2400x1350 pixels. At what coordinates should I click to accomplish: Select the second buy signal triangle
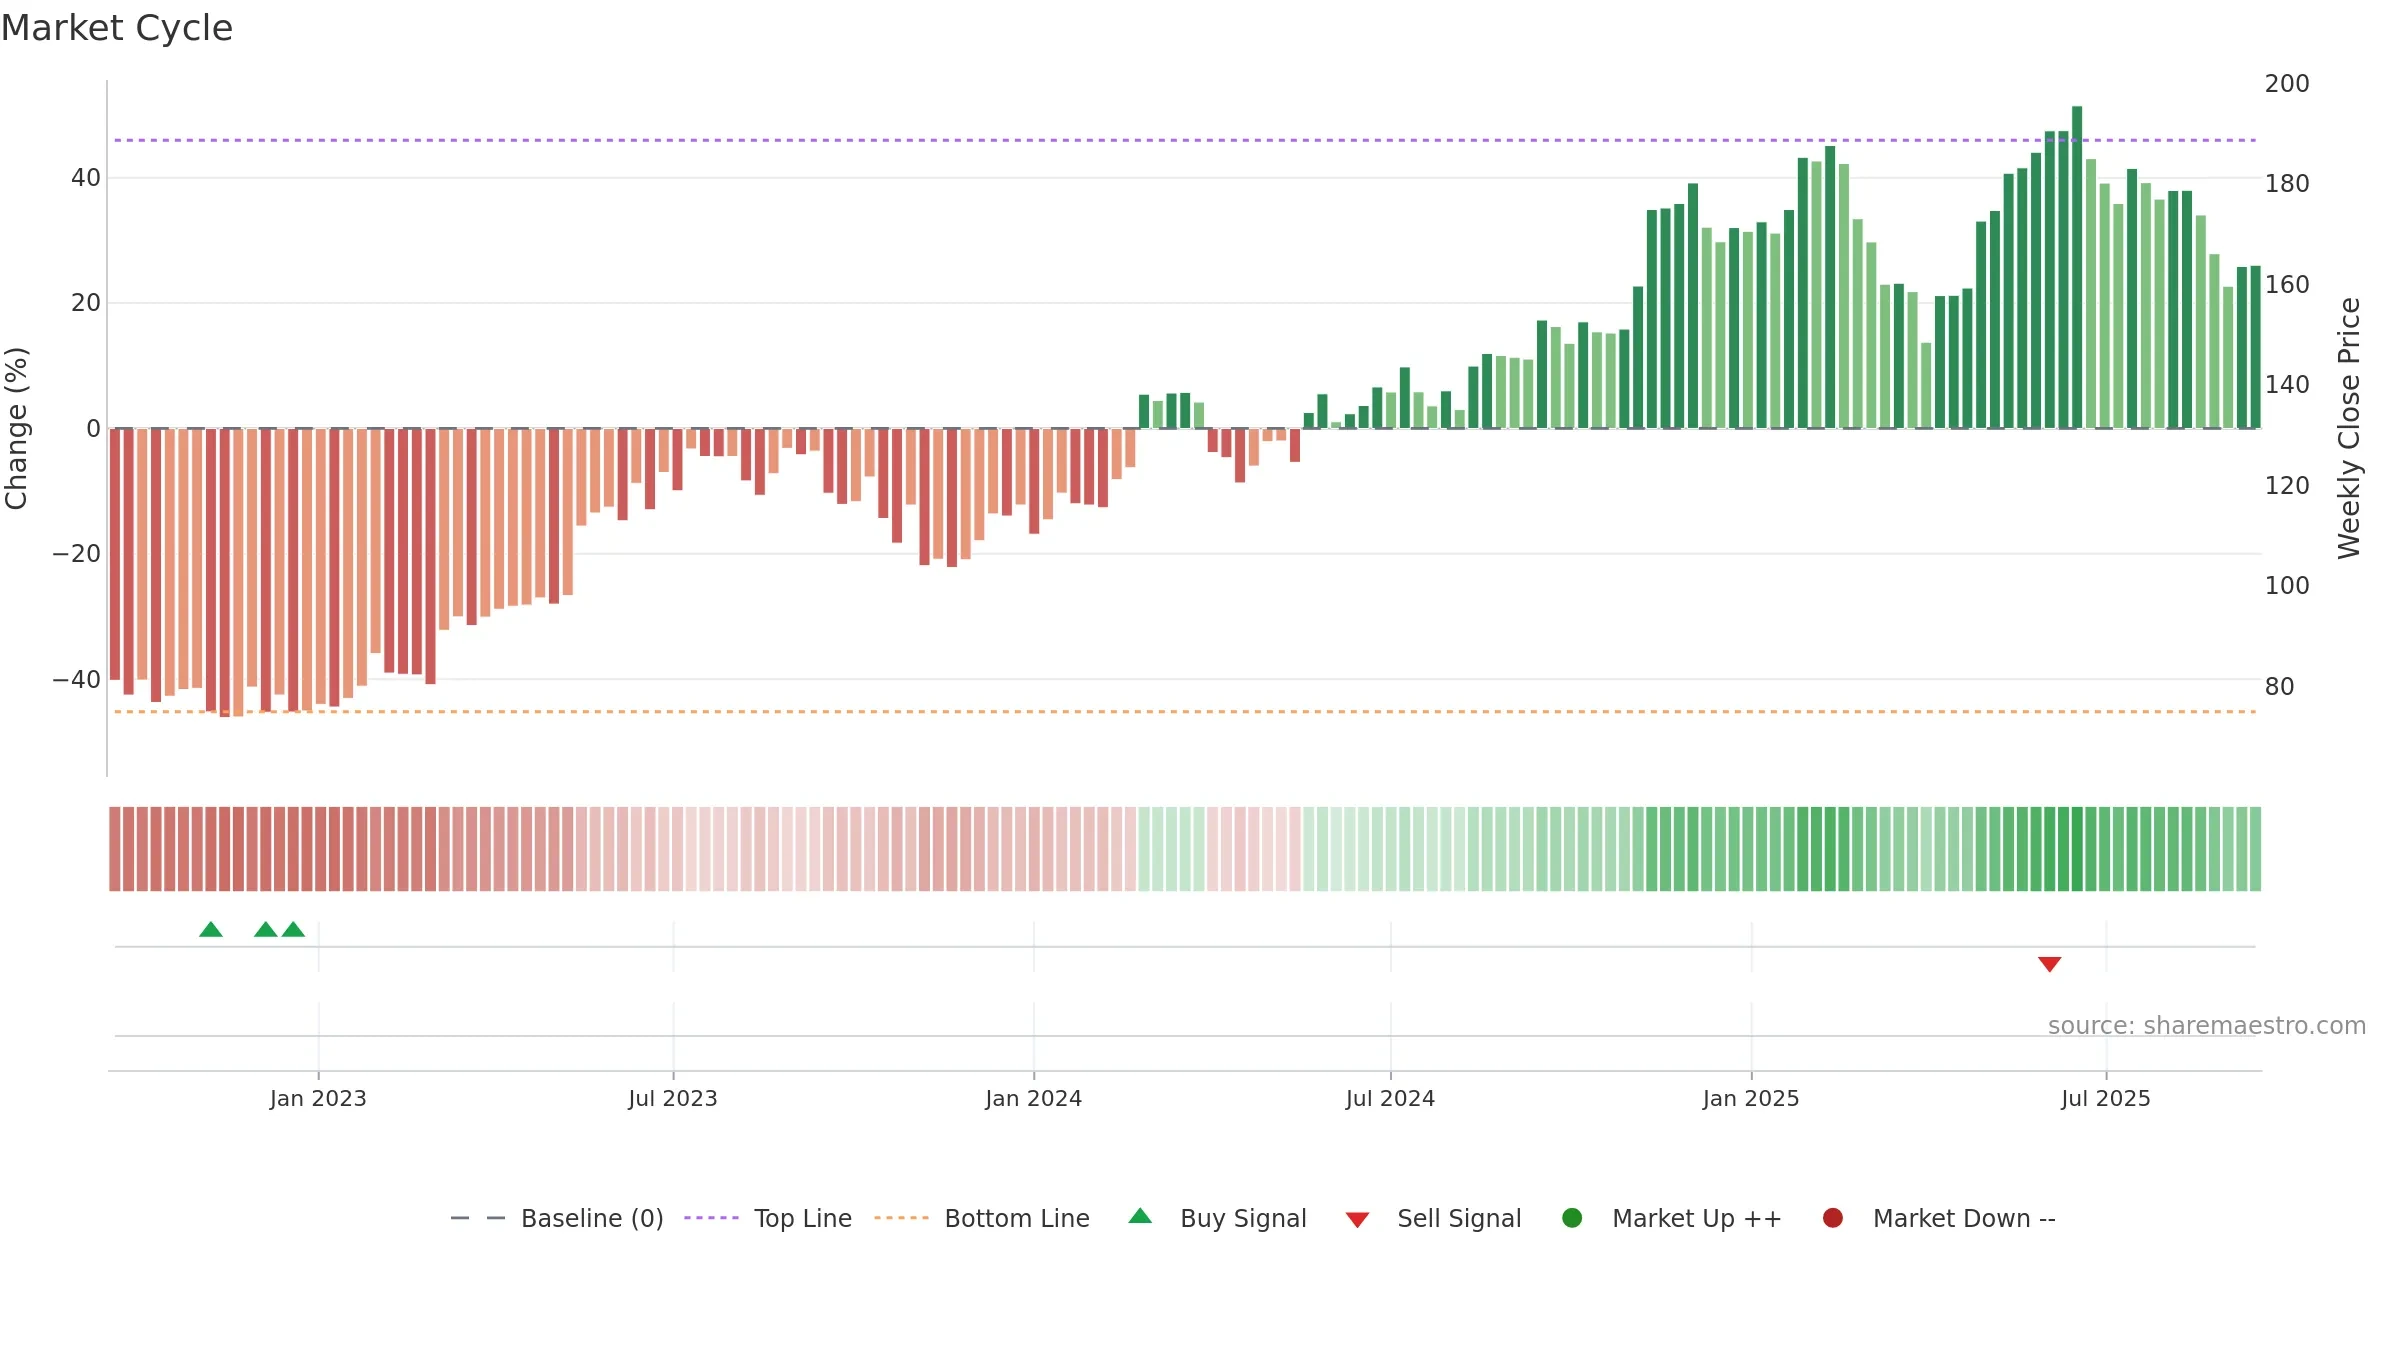(x=266, y=929)
